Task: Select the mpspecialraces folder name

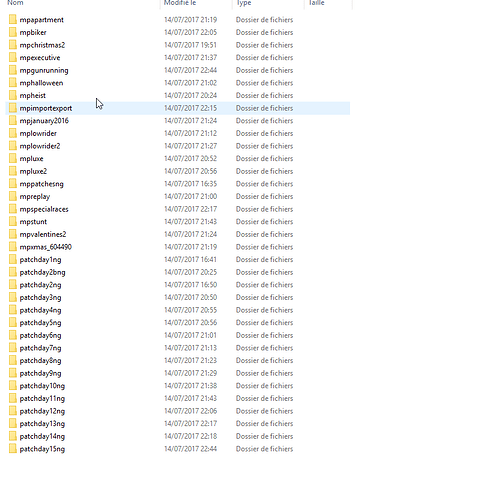Action: tap(44, 209)
